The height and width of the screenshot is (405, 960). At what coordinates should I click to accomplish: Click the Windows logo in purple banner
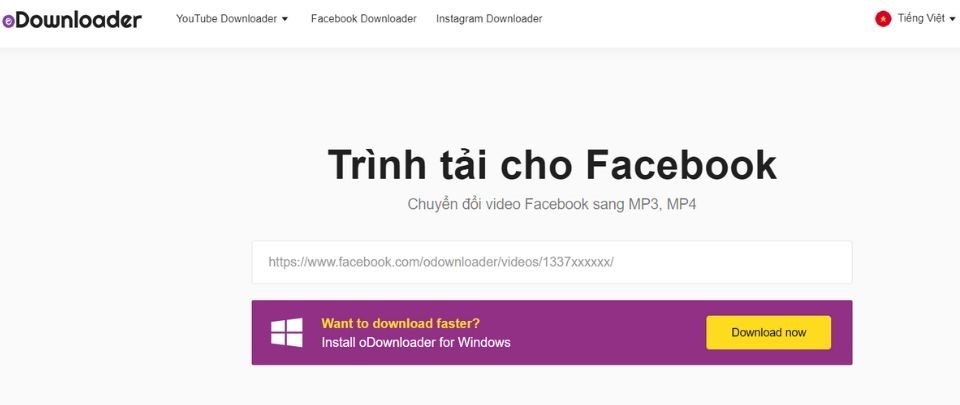point(287,333)
